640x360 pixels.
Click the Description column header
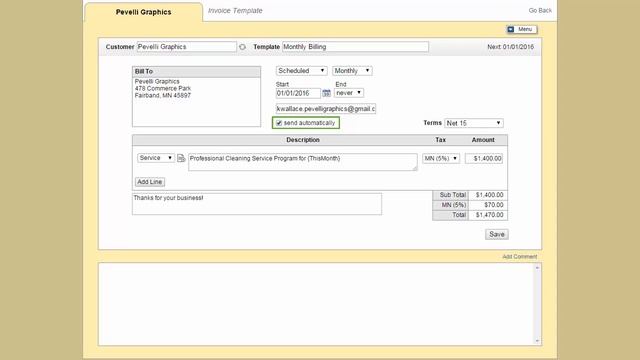(x=303, y=140)
